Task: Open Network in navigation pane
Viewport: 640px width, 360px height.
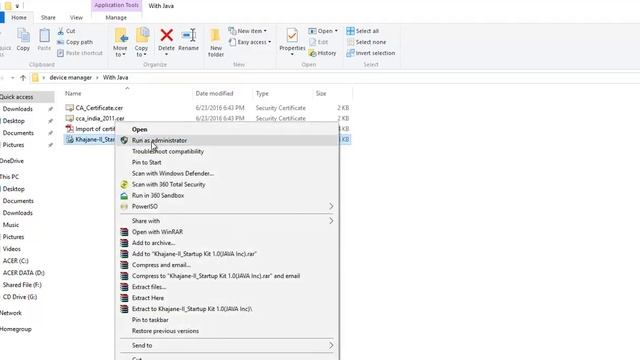Action: [11, 313]
